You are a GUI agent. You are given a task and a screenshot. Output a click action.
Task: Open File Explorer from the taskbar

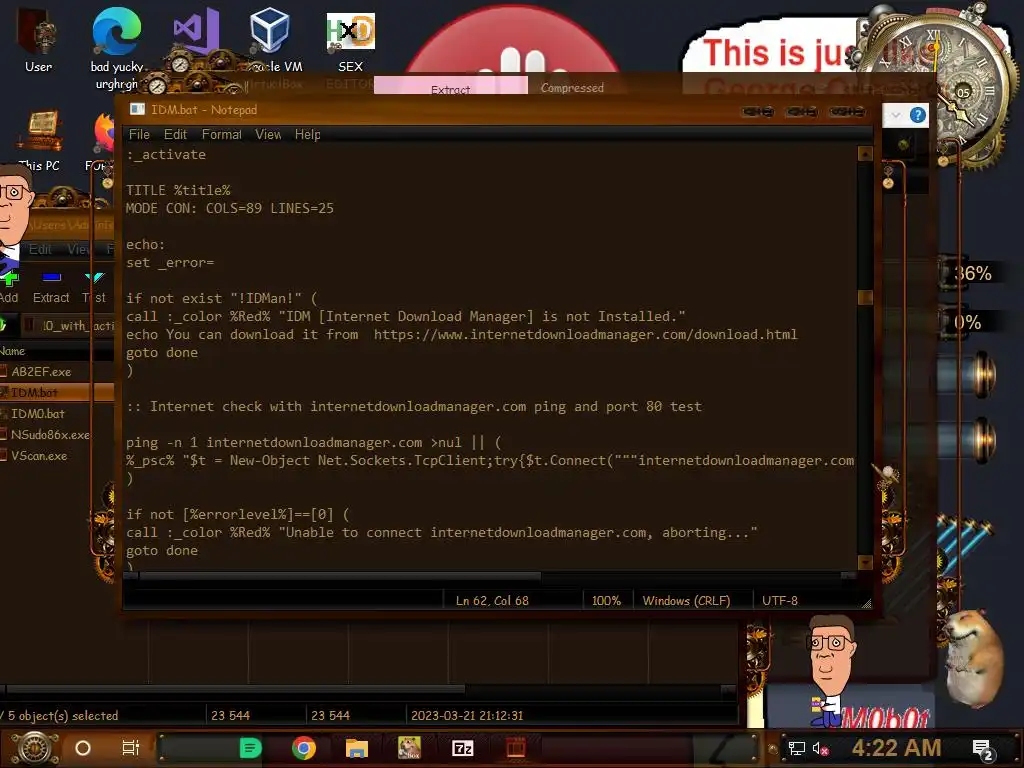click(x=357, y=748)
